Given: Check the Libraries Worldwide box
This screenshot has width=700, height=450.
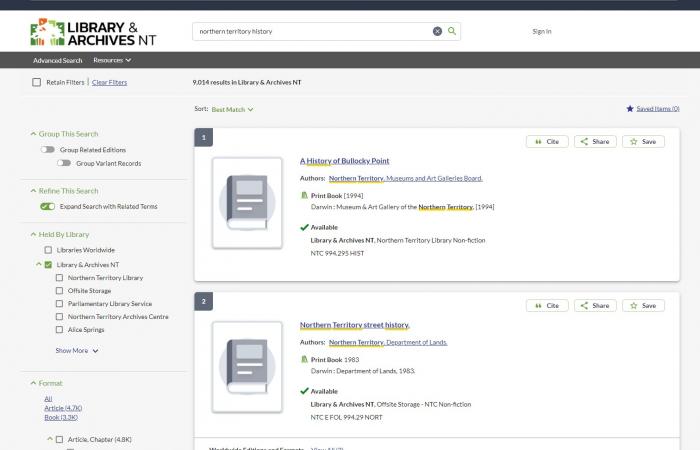Looking at the screenshot, I should [48, 250].
